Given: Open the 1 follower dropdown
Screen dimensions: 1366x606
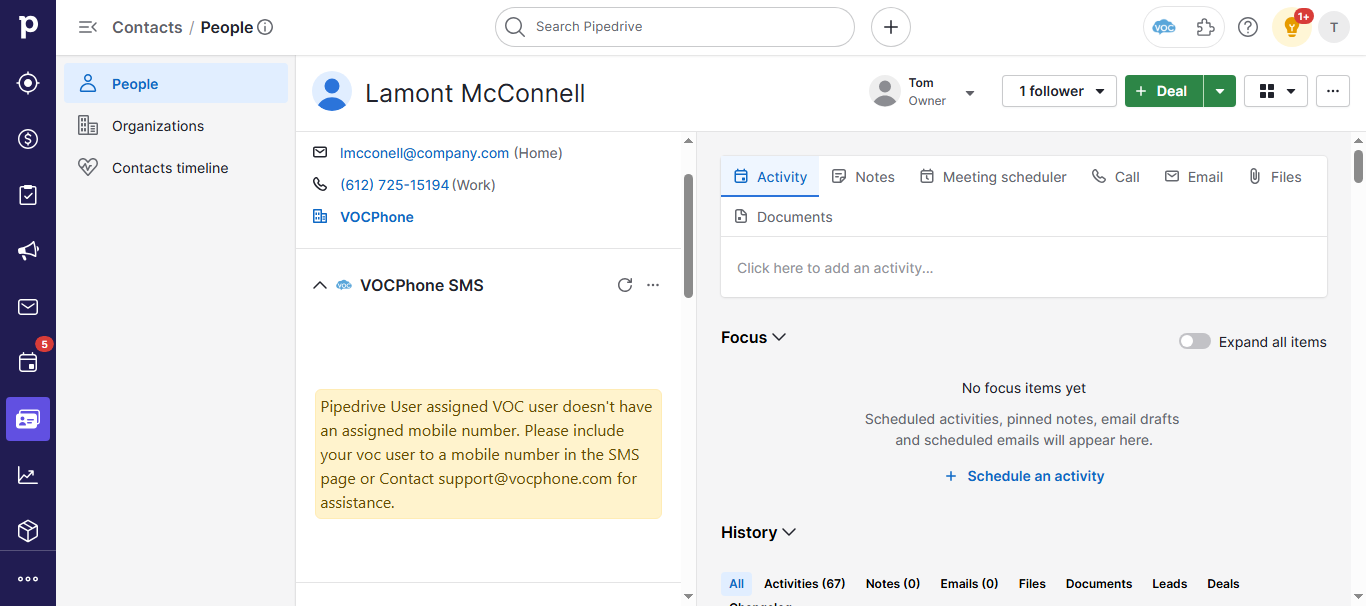Looking at the screenshot, I should point(1059,91).
